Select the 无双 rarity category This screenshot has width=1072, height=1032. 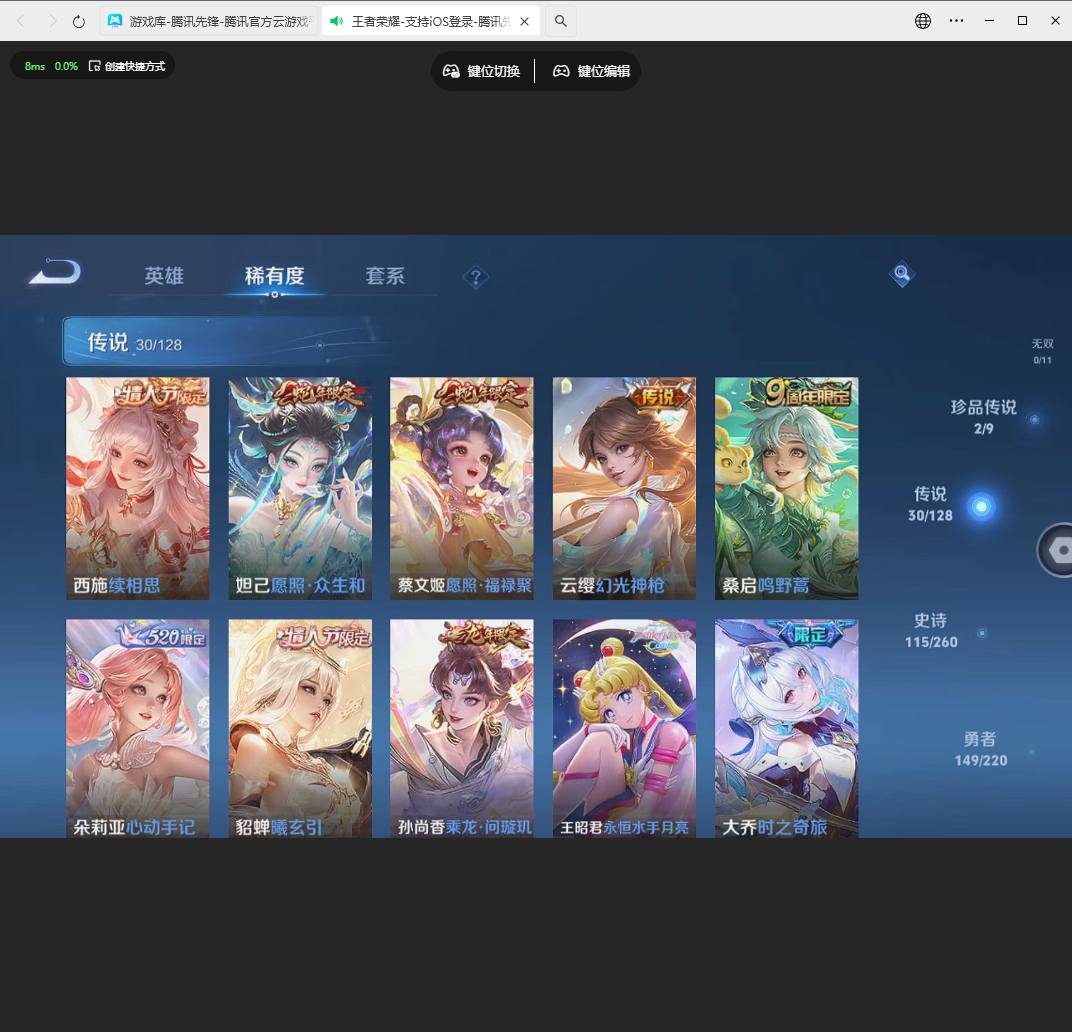click(1042, 352)
